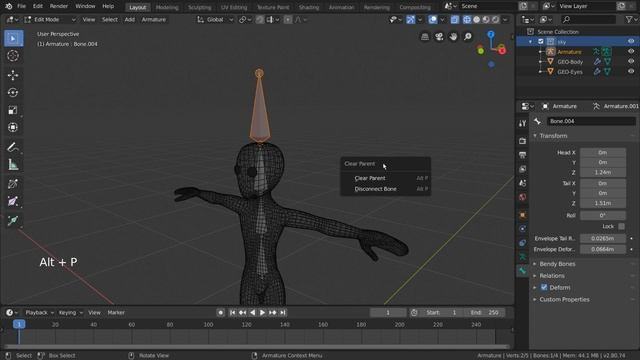Open the Armature menu

(153, 20)
